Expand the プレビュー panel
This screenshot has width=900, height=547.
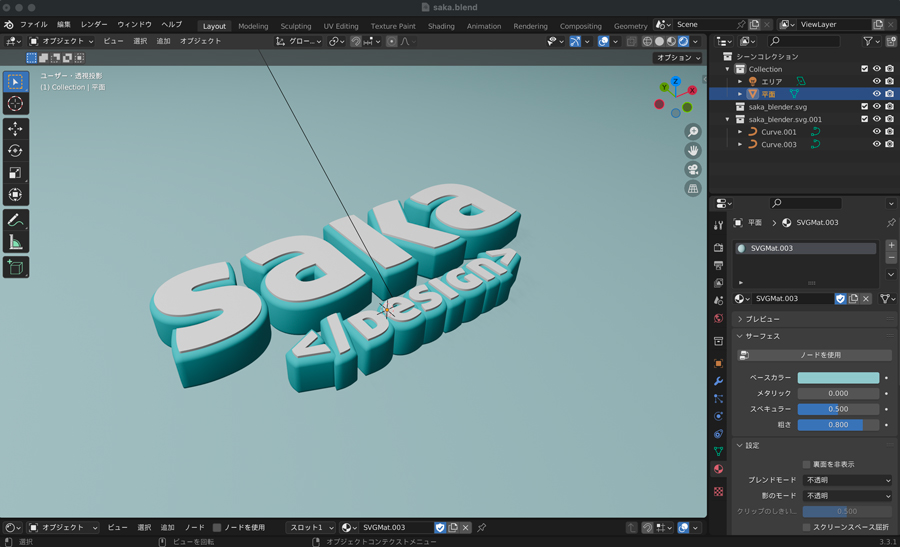[762, 319]
